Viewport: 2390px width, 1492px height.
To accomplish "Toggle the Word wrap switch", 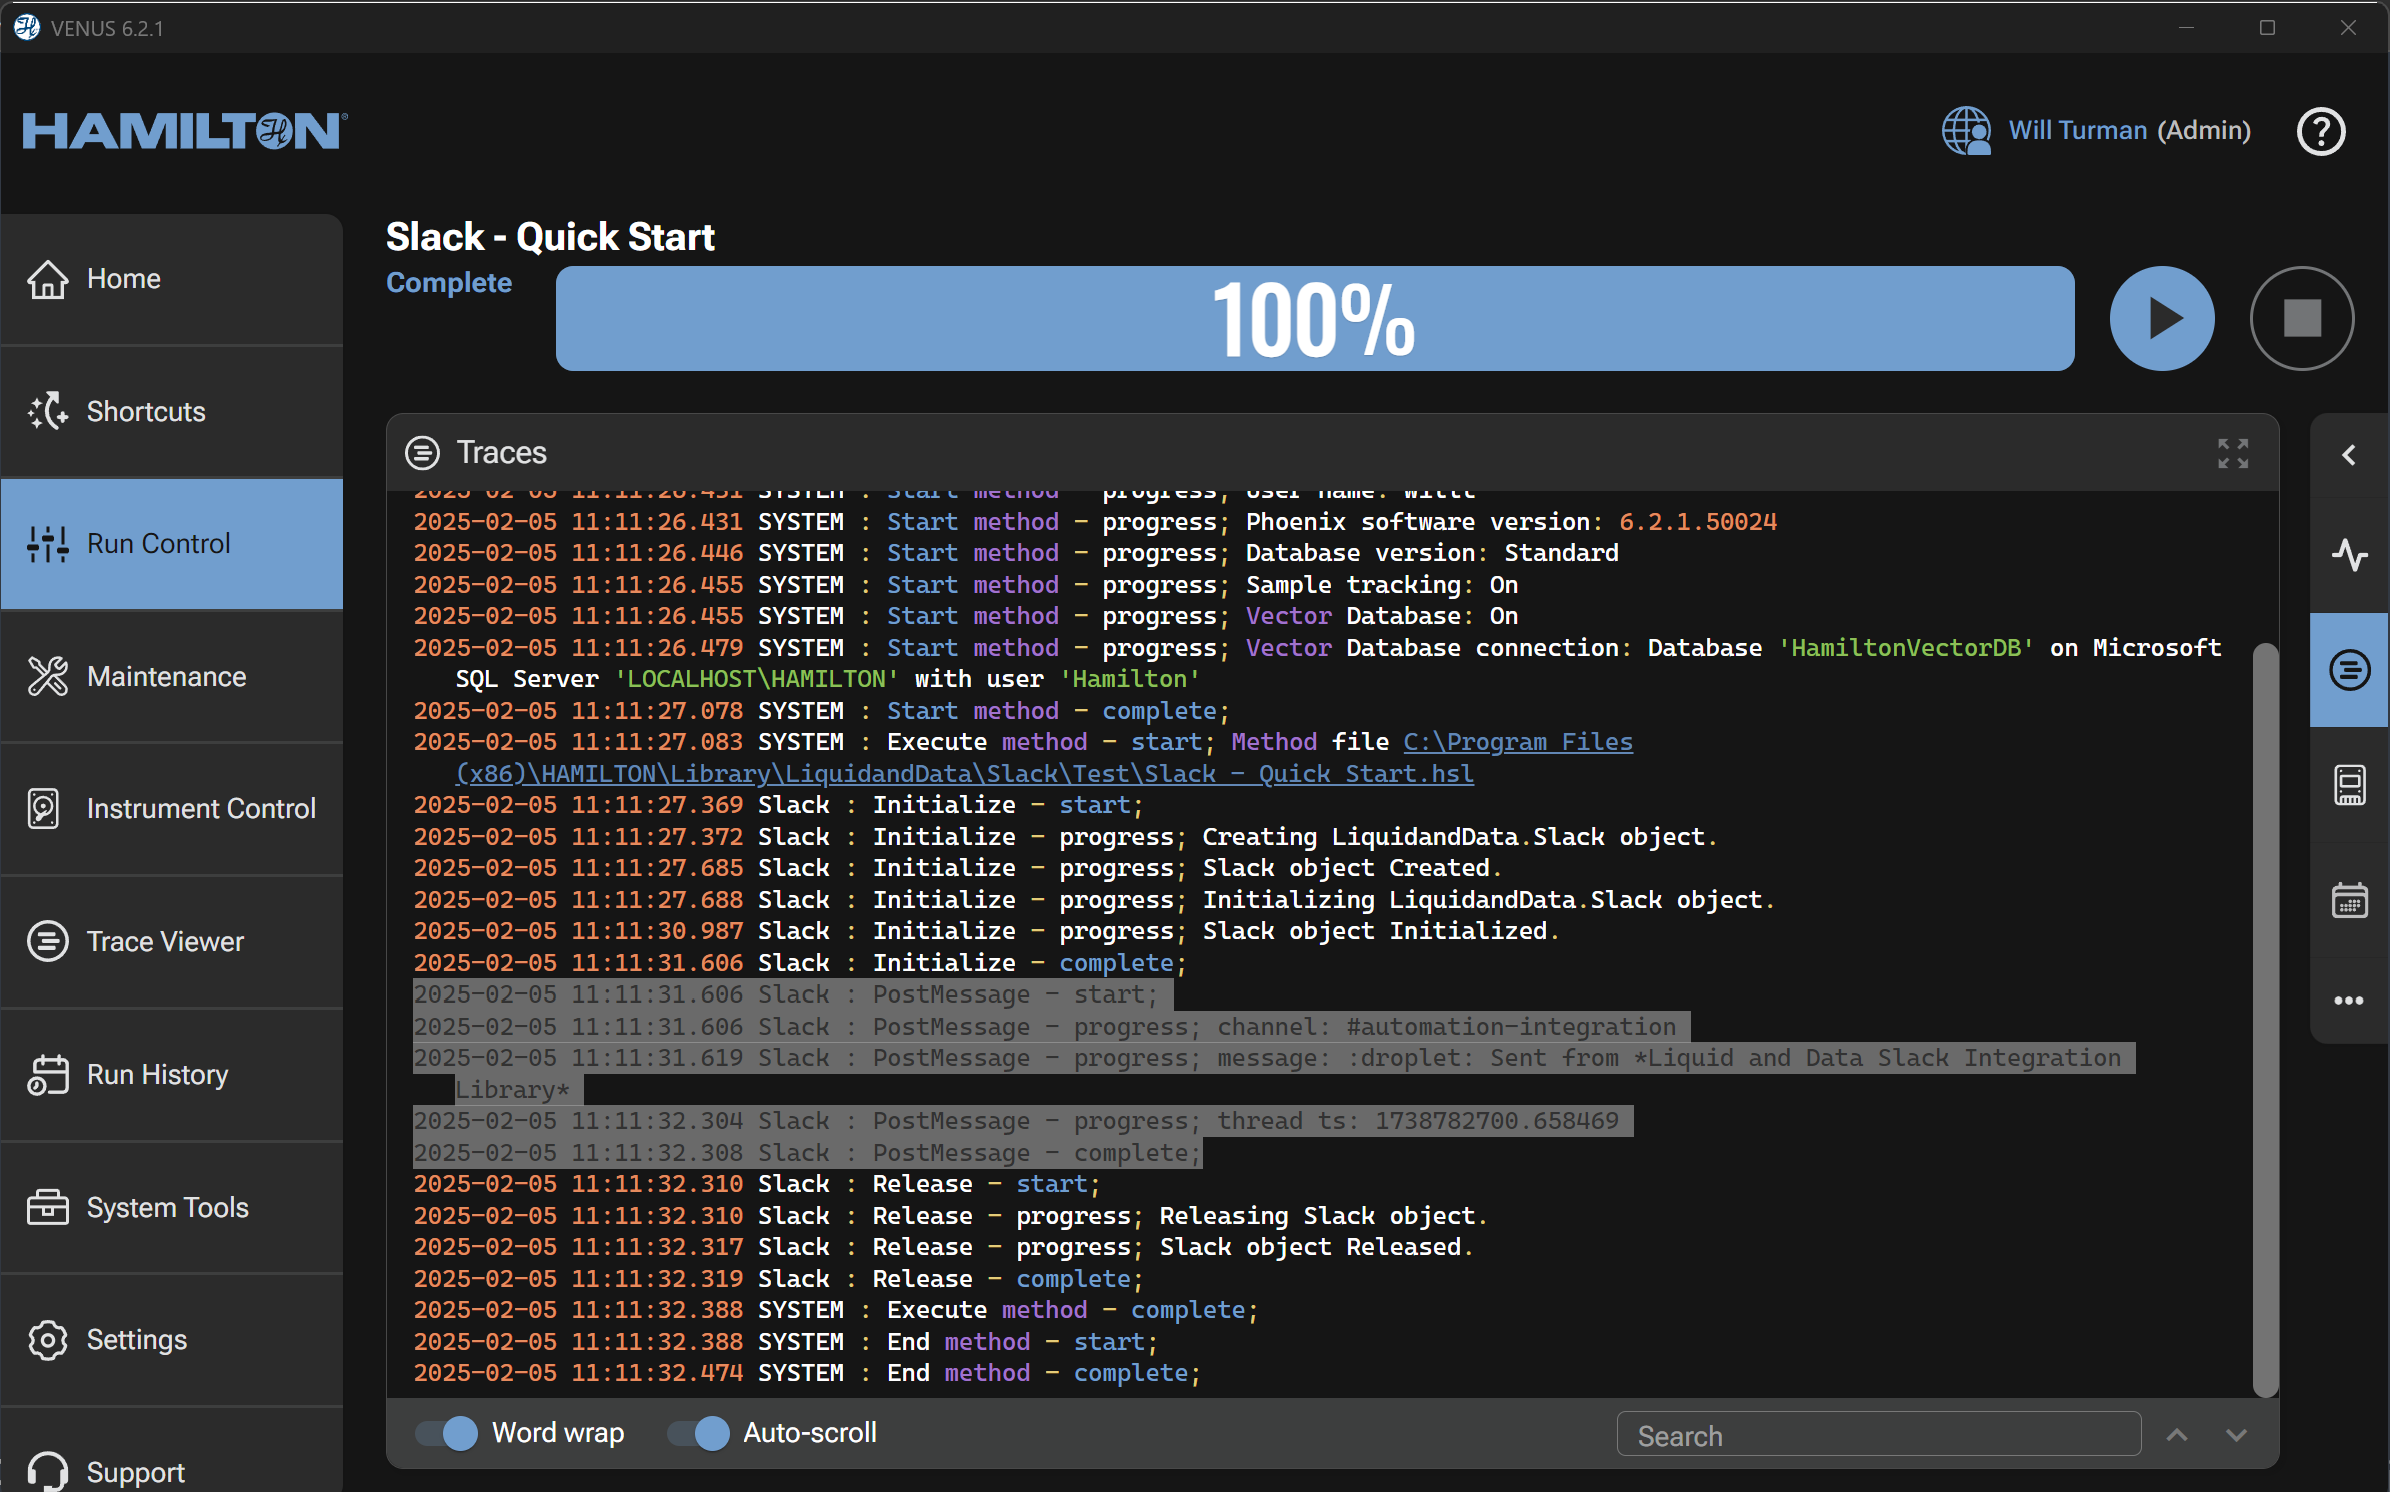I will [x=447, y=1433].
